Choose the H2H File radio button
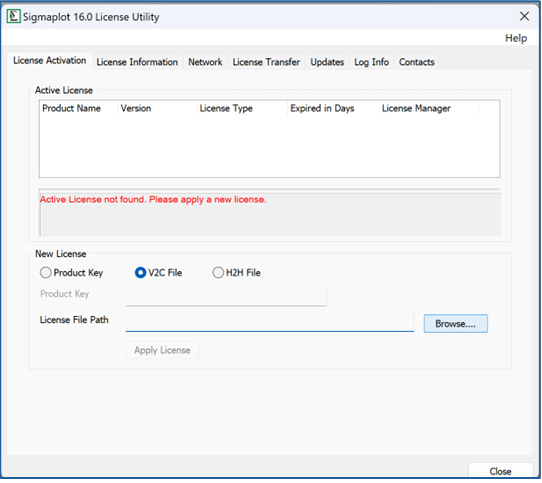This screenshot has height=483, width=542. (x=218, y=272)
